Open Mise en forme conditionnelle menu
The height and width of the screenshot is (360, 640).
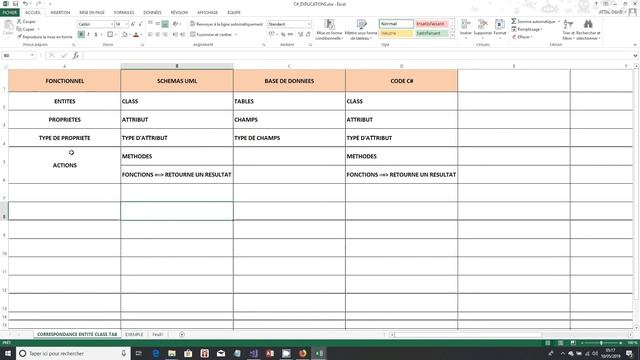tap(329, 29)
